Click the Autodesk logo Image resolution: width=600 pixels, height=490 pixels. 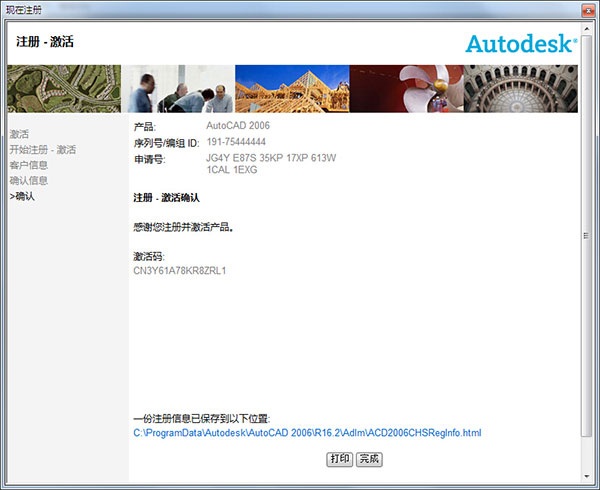pos(521,44)
